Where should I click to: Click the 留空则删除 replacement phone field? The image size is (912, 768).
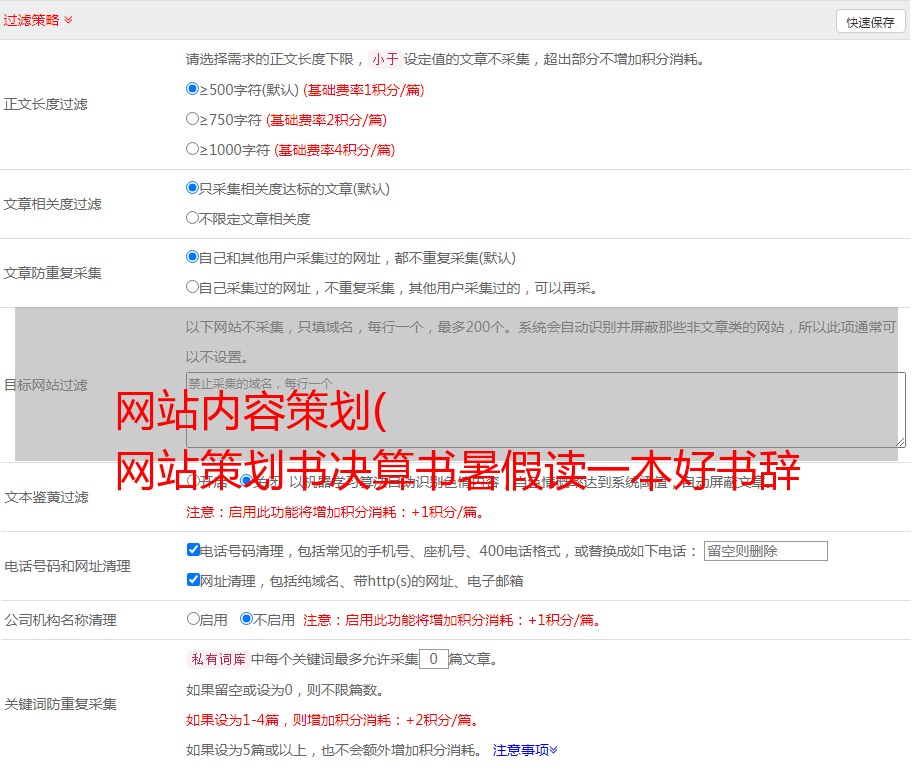click(765, 551)
